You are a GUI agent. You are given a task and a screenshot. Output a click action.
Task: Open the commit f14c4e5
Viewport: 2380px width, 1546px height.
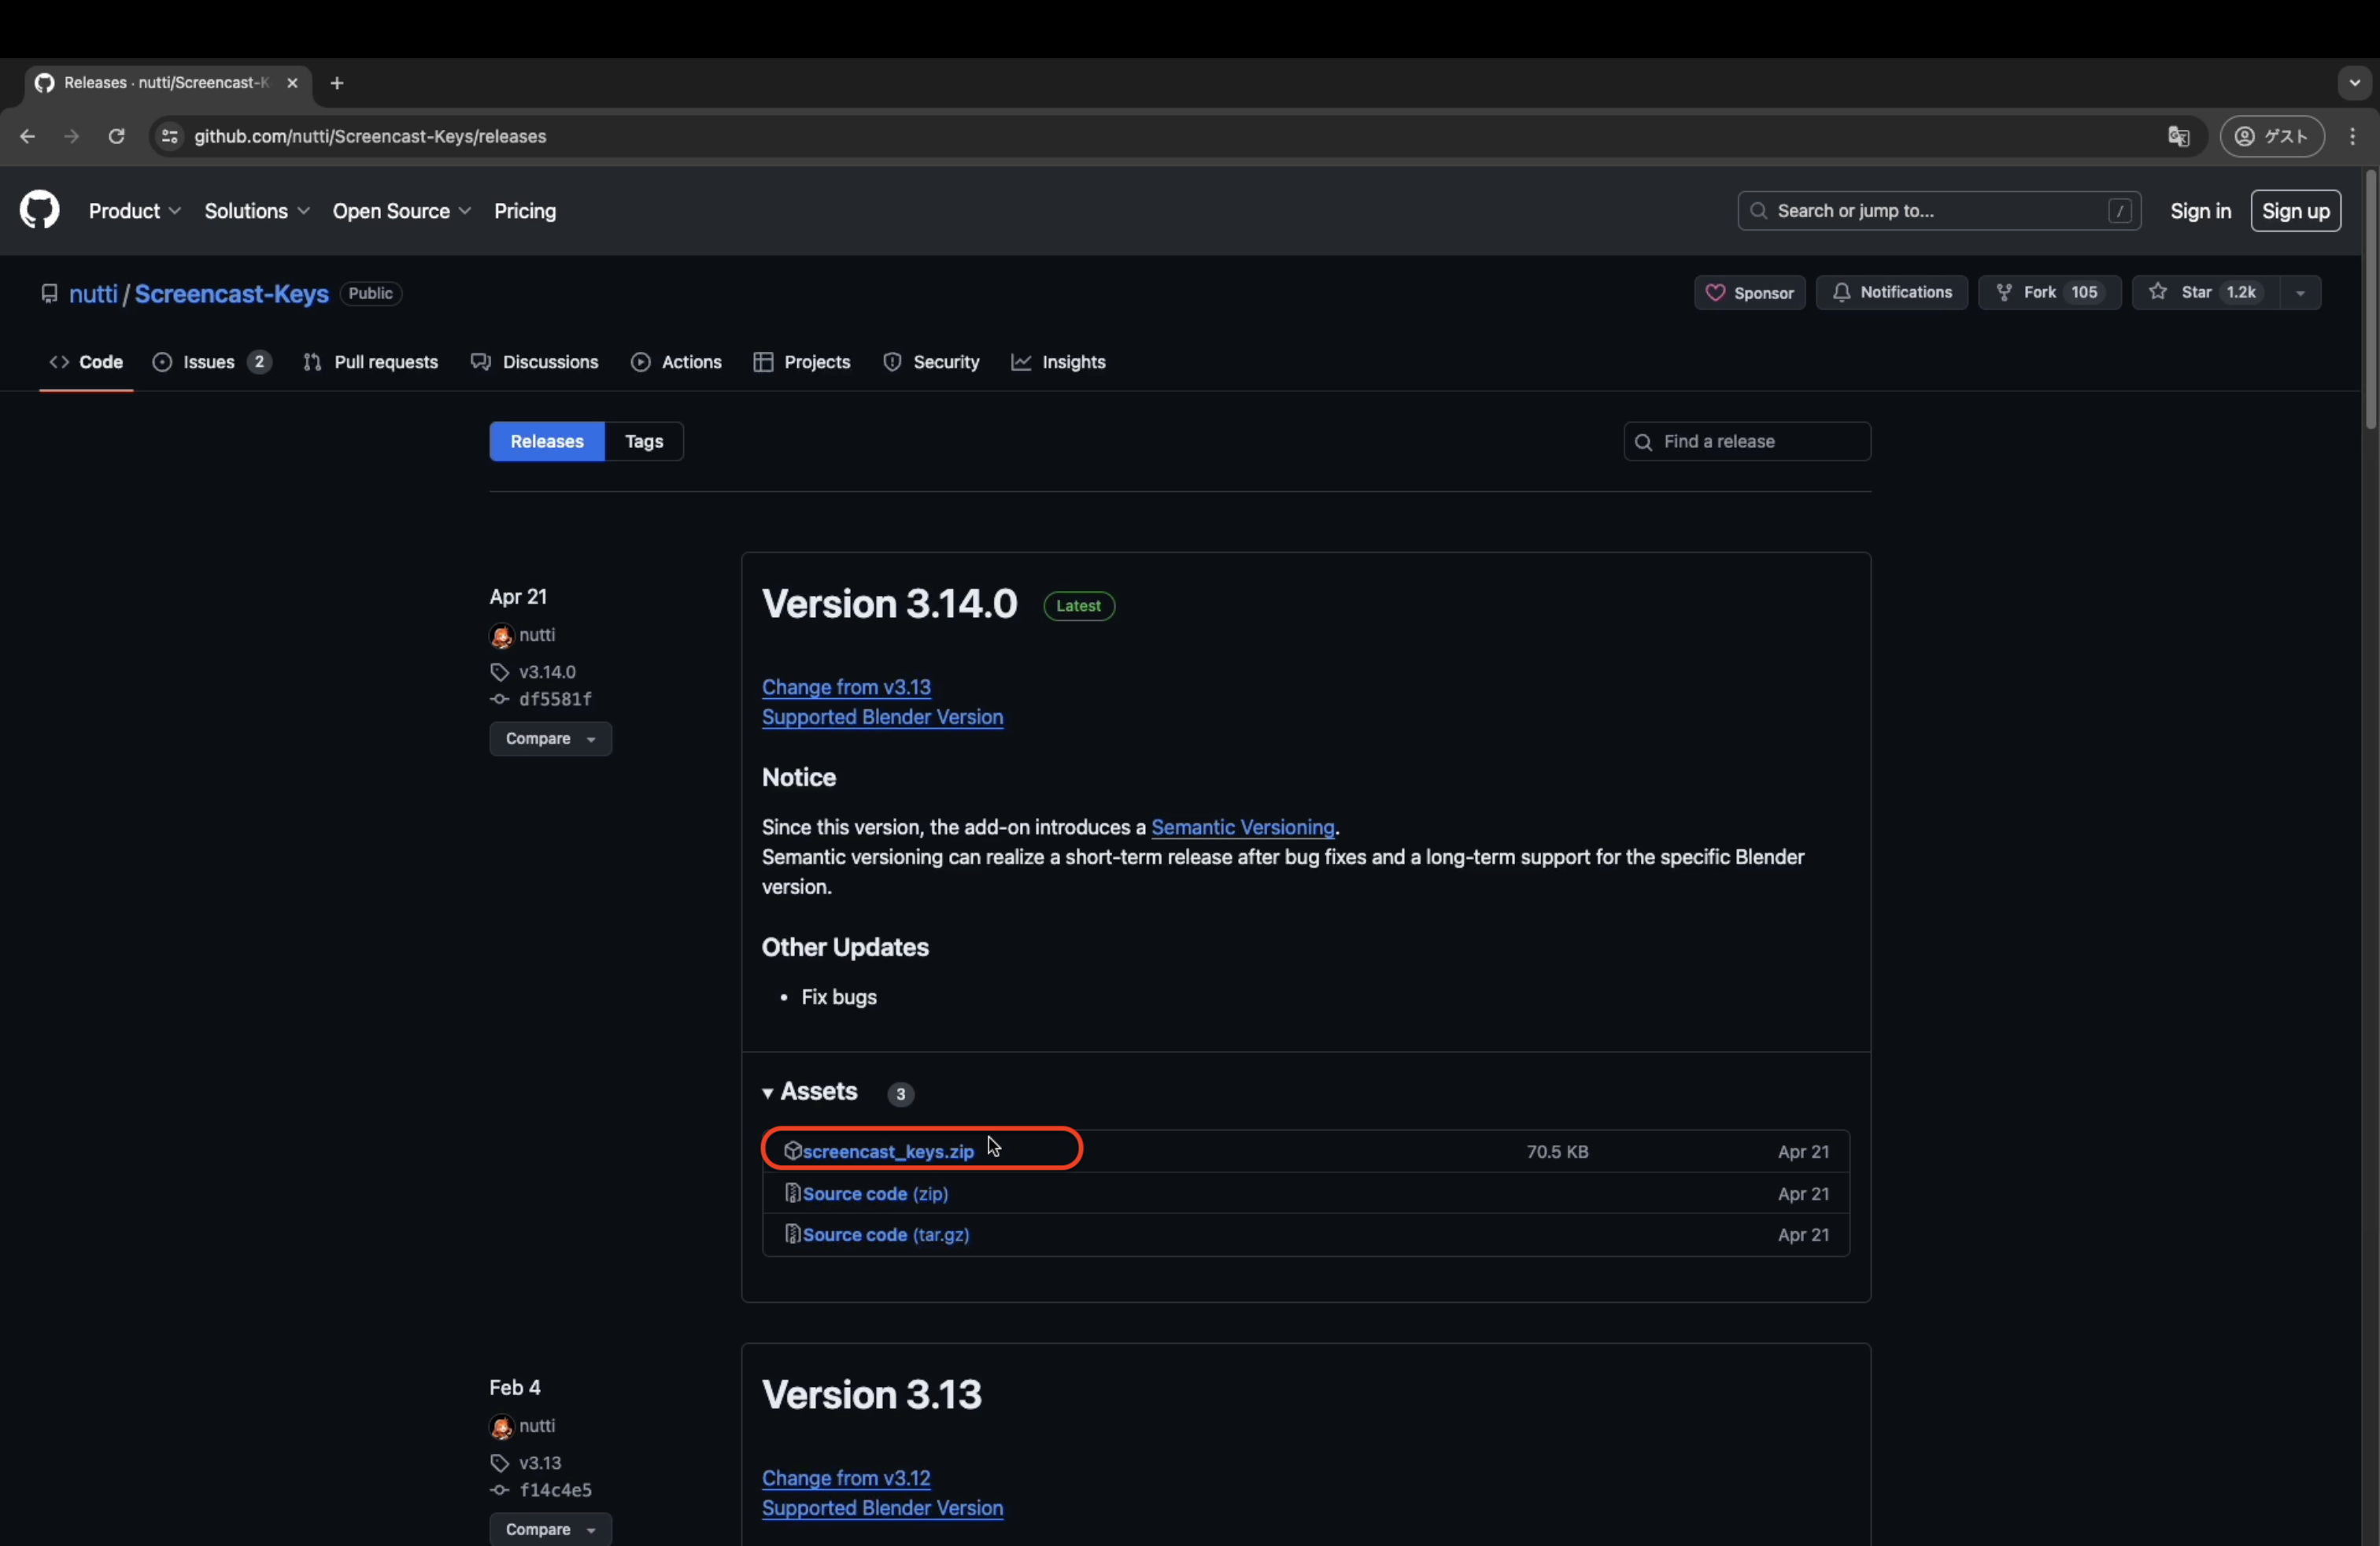(555, 1490)
